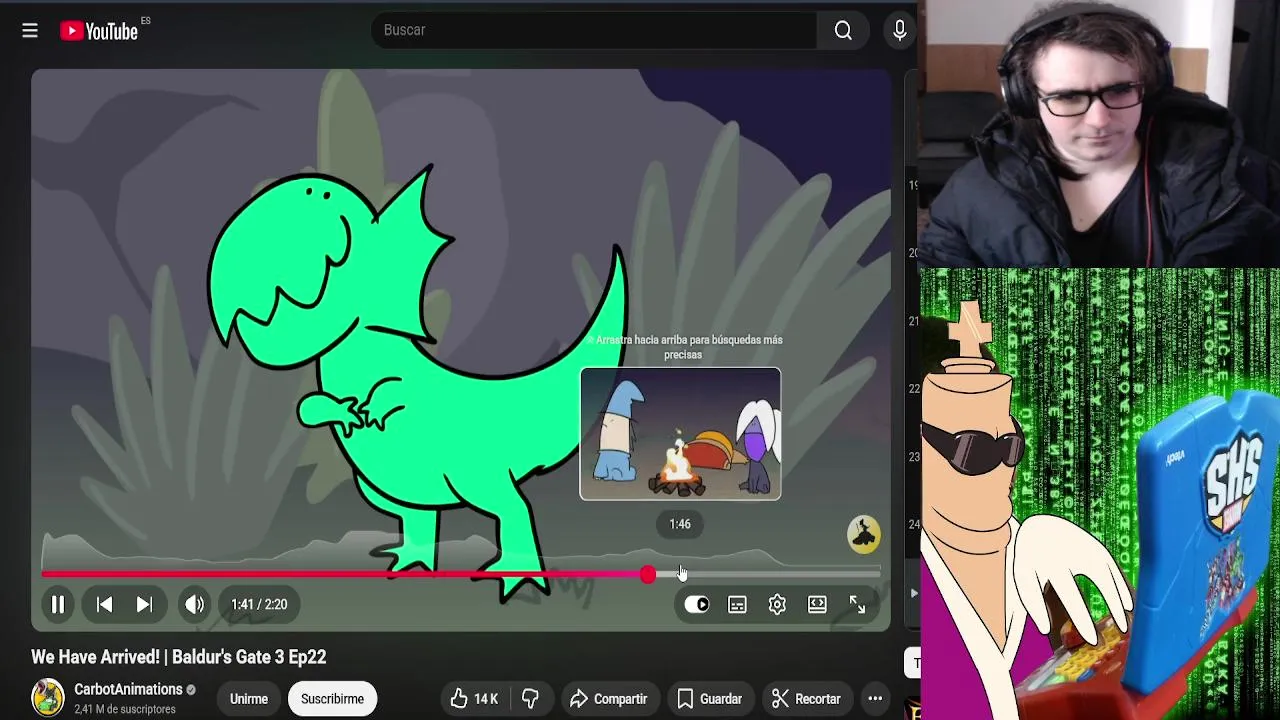Click the Unirme join button
Screen dimensions: 1280x720
pyautogui.click(x=249, y=699)
